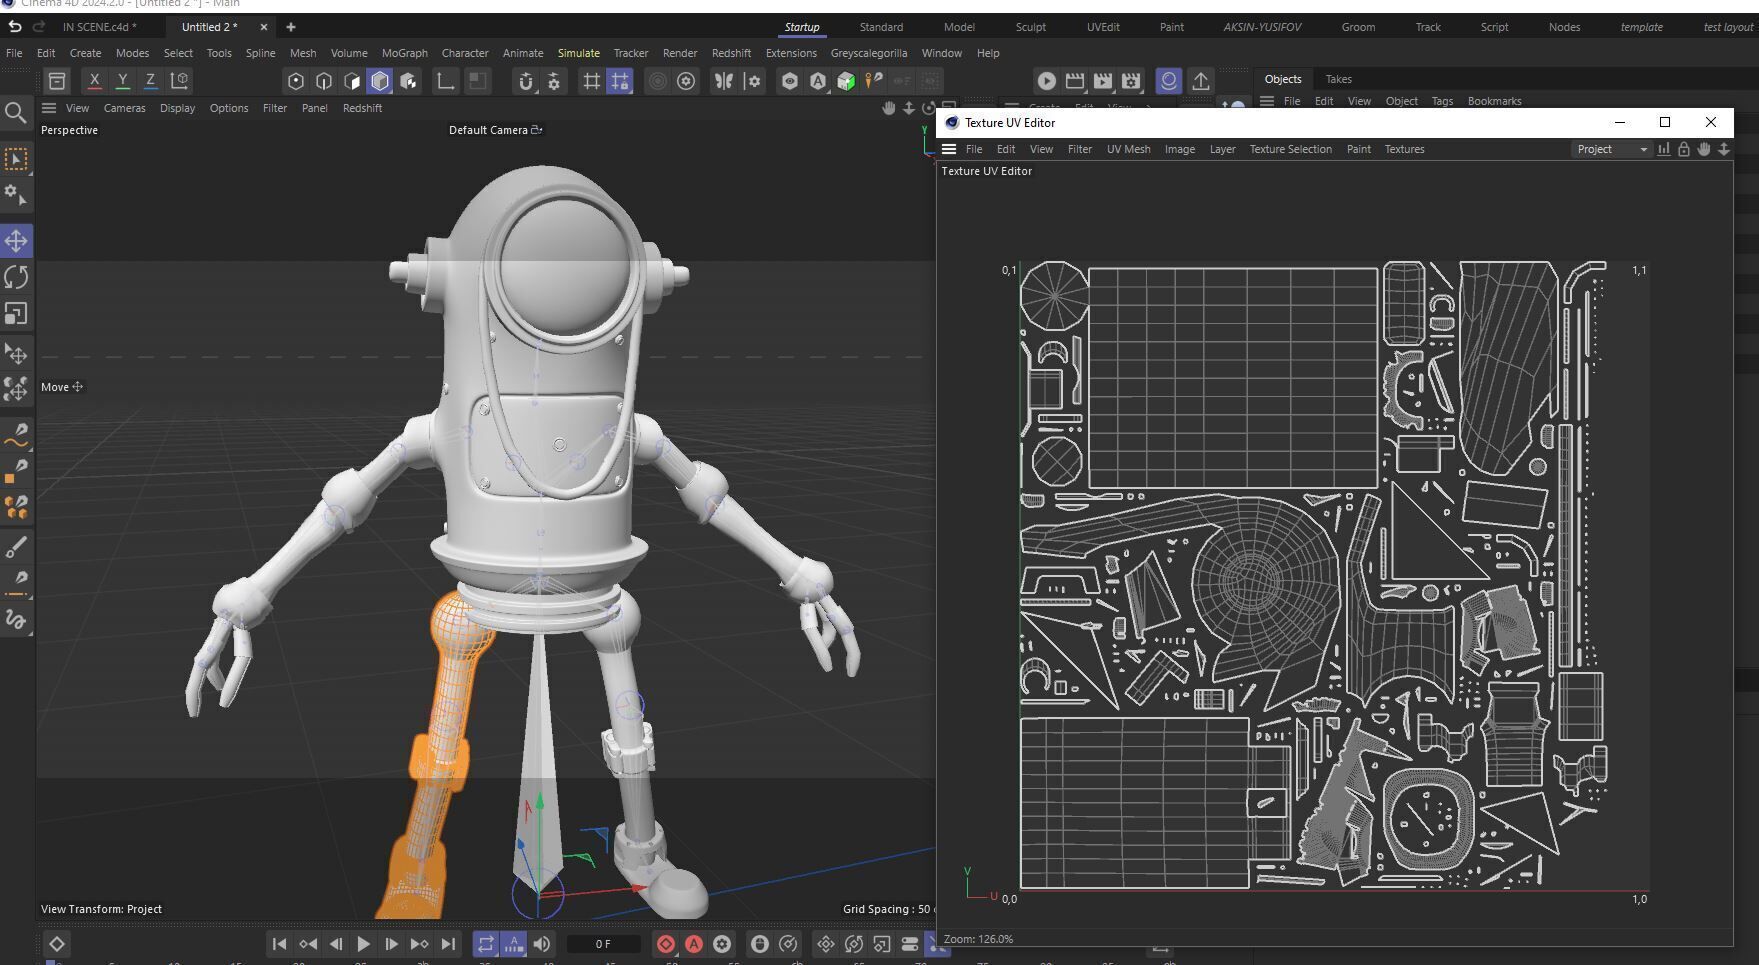Toggle timeline sound speaker icon

[542, 944]
